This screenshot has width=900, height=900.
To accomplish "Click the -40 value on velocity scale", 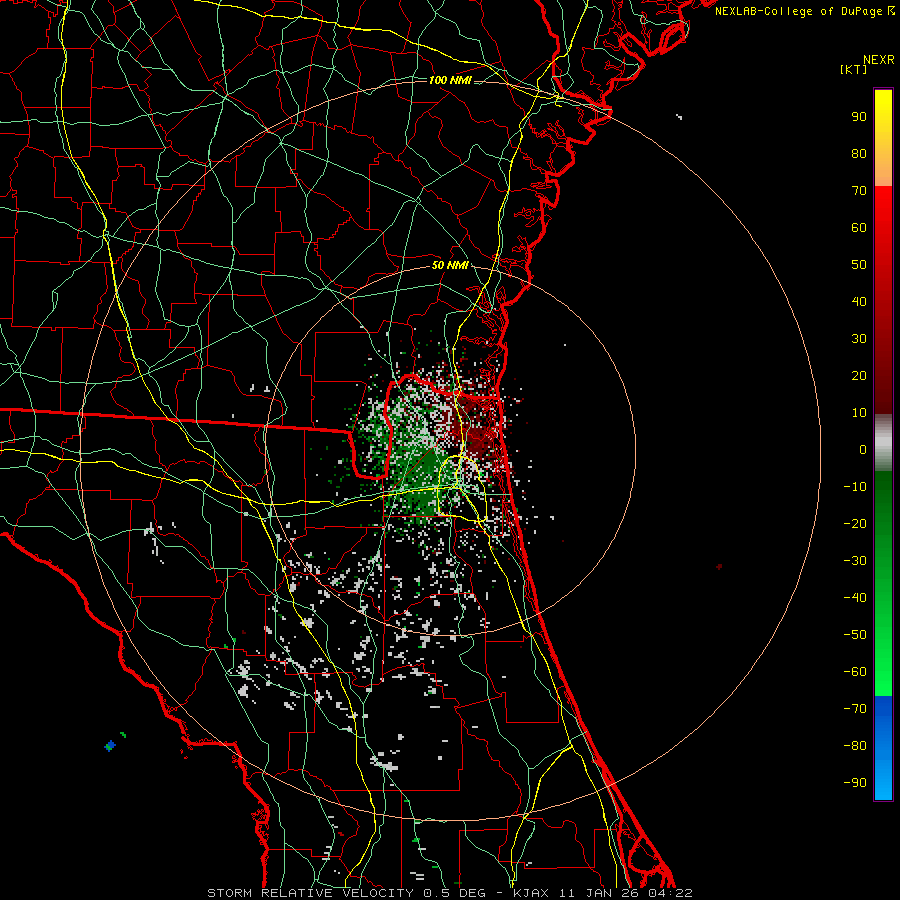I will click(855, 598).
